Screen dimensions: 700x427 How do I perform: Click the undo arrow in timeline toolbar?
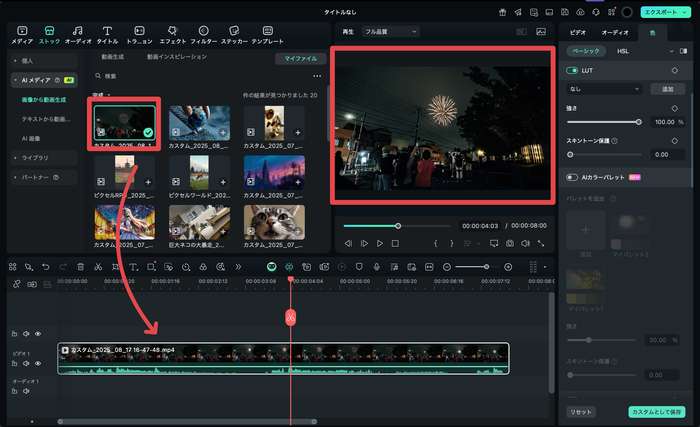(46, 267)
